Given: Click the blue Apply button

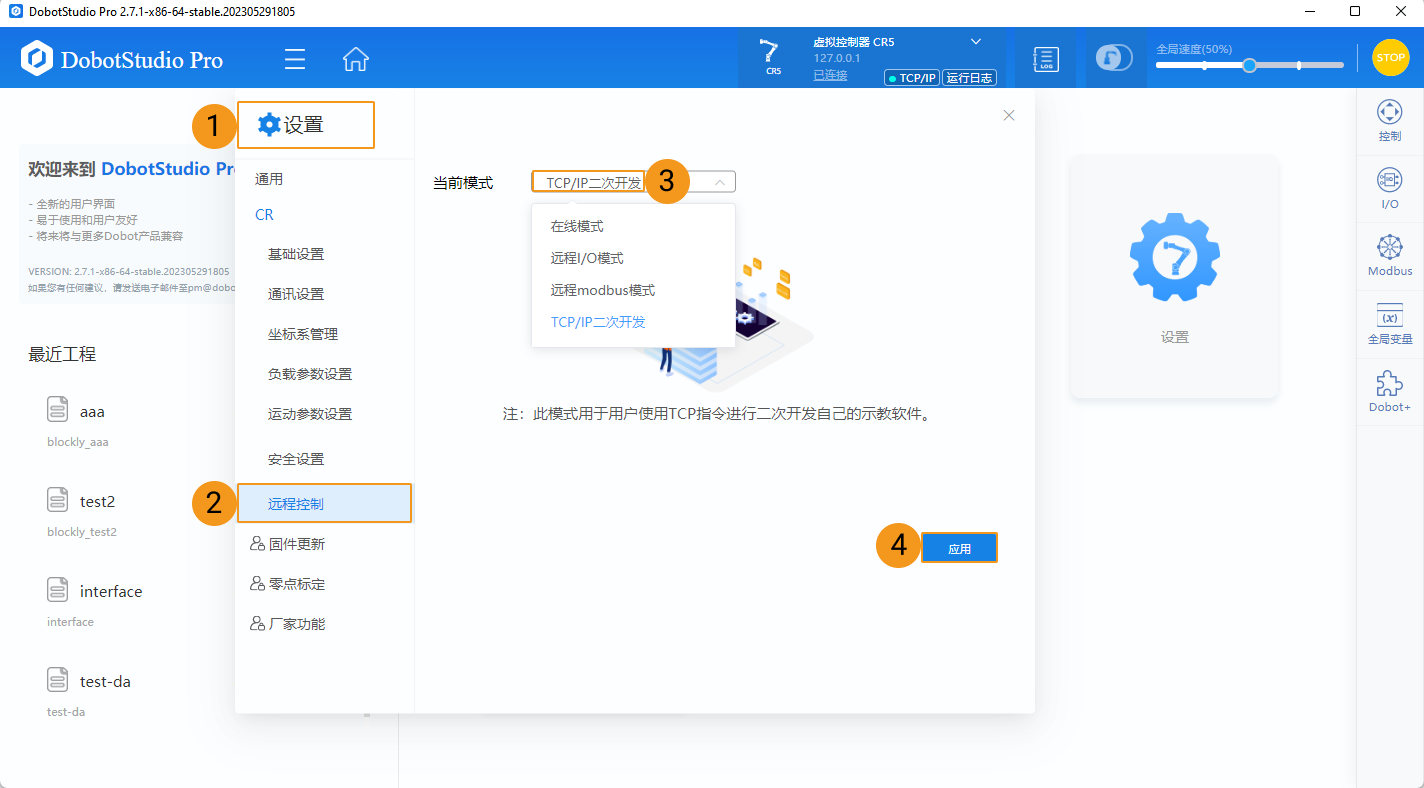Looking at the screenshot, I should click(x=959, y=548).
